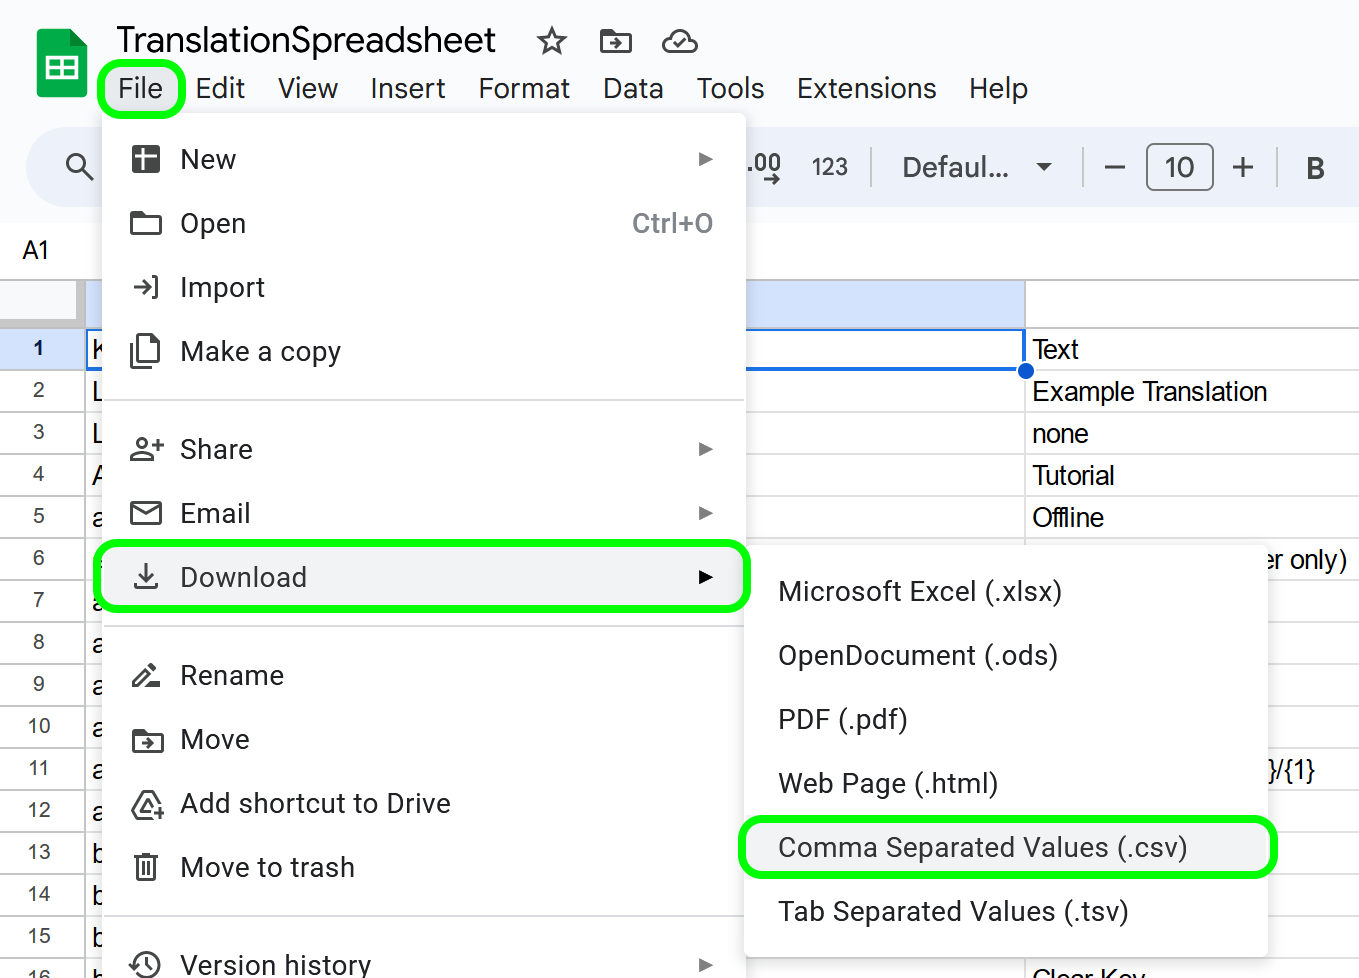
Task: Decrease font size with minus button
Action: [x=1114, y=167]
